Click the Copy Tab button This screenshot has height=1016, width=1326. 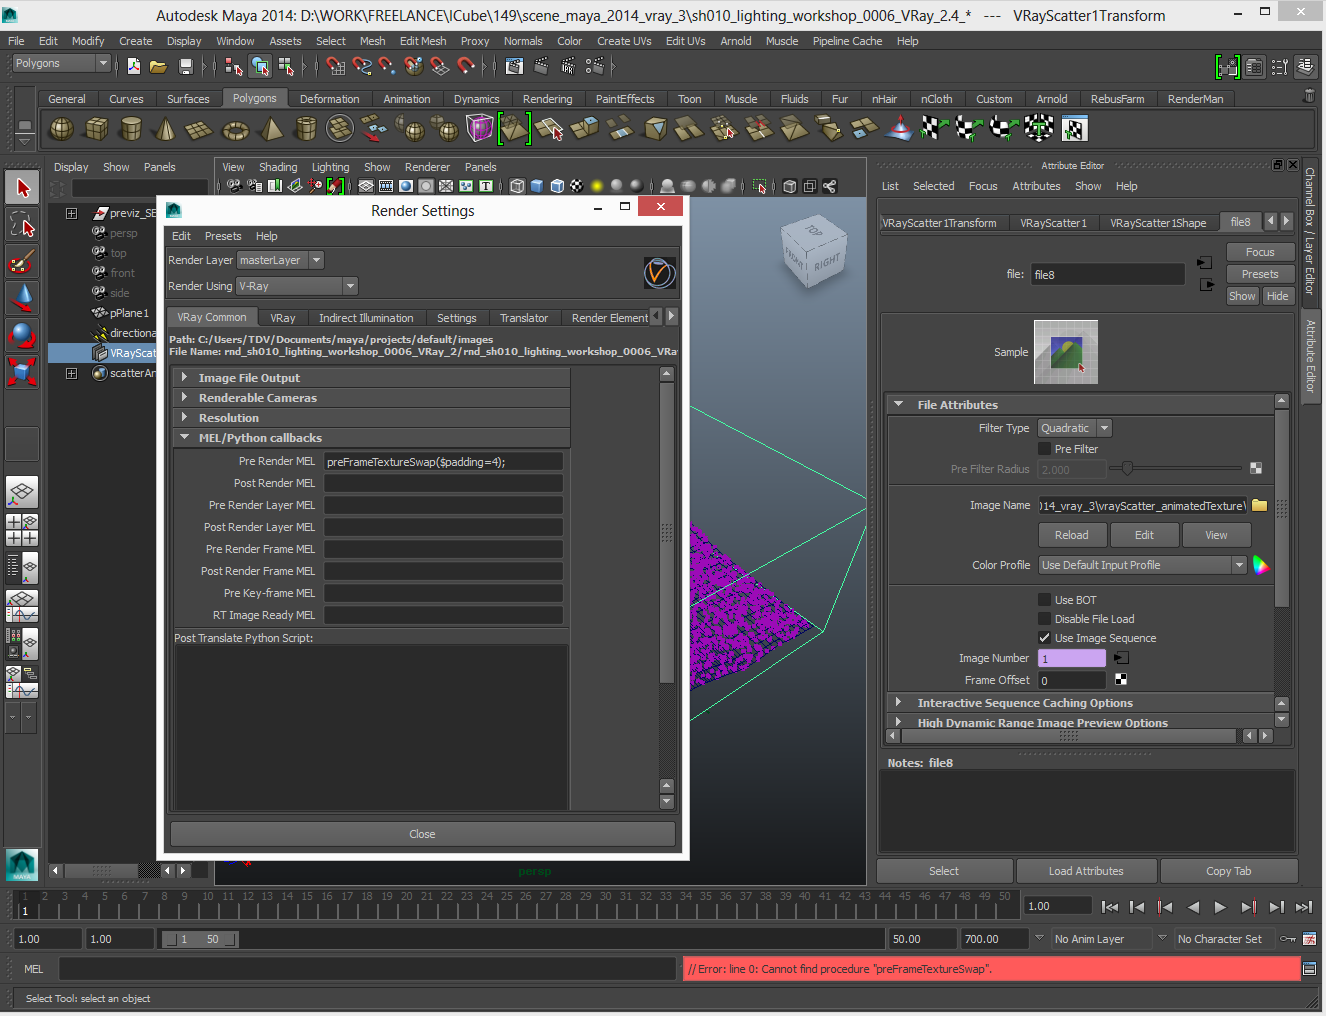click(1228, 871)
